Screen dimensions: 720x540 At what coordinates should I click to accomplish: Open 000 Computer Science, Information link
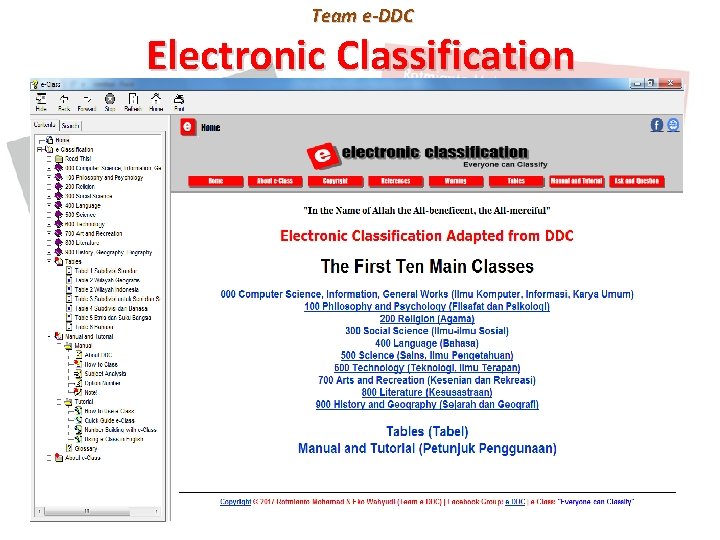(427, 294)
